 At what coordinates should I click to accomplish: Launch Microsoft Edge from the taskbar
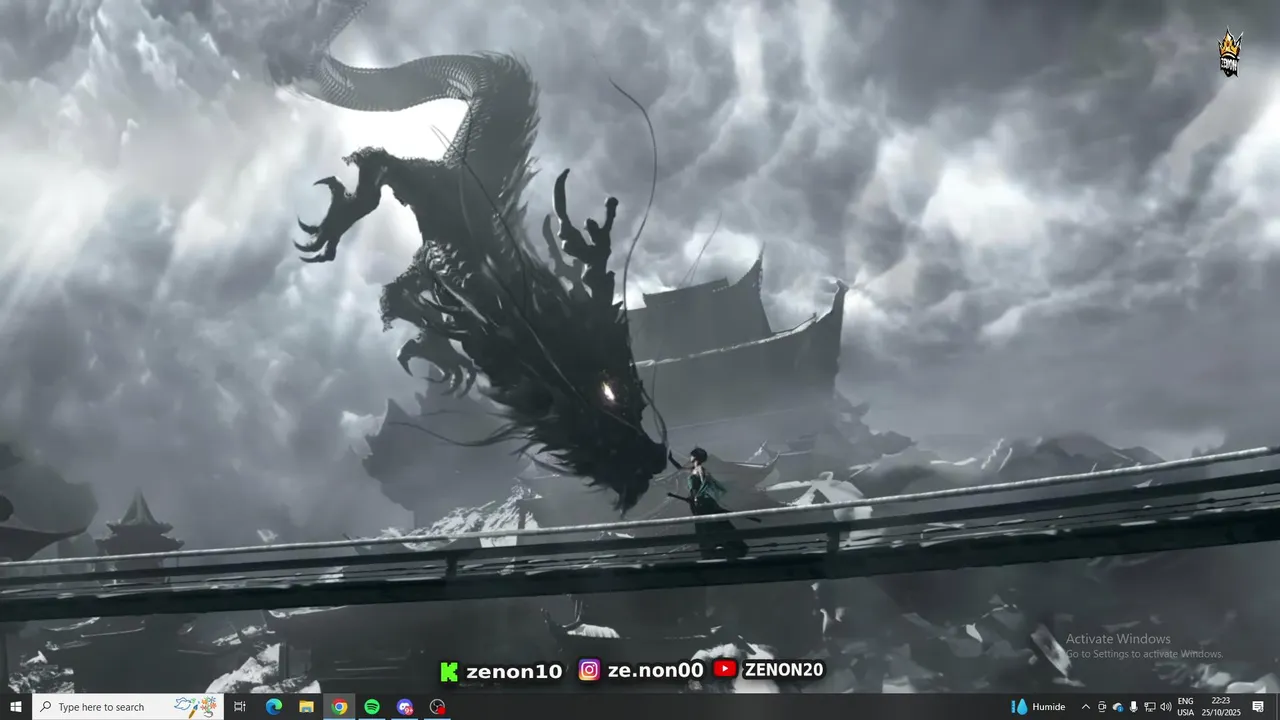pos(274,707)
